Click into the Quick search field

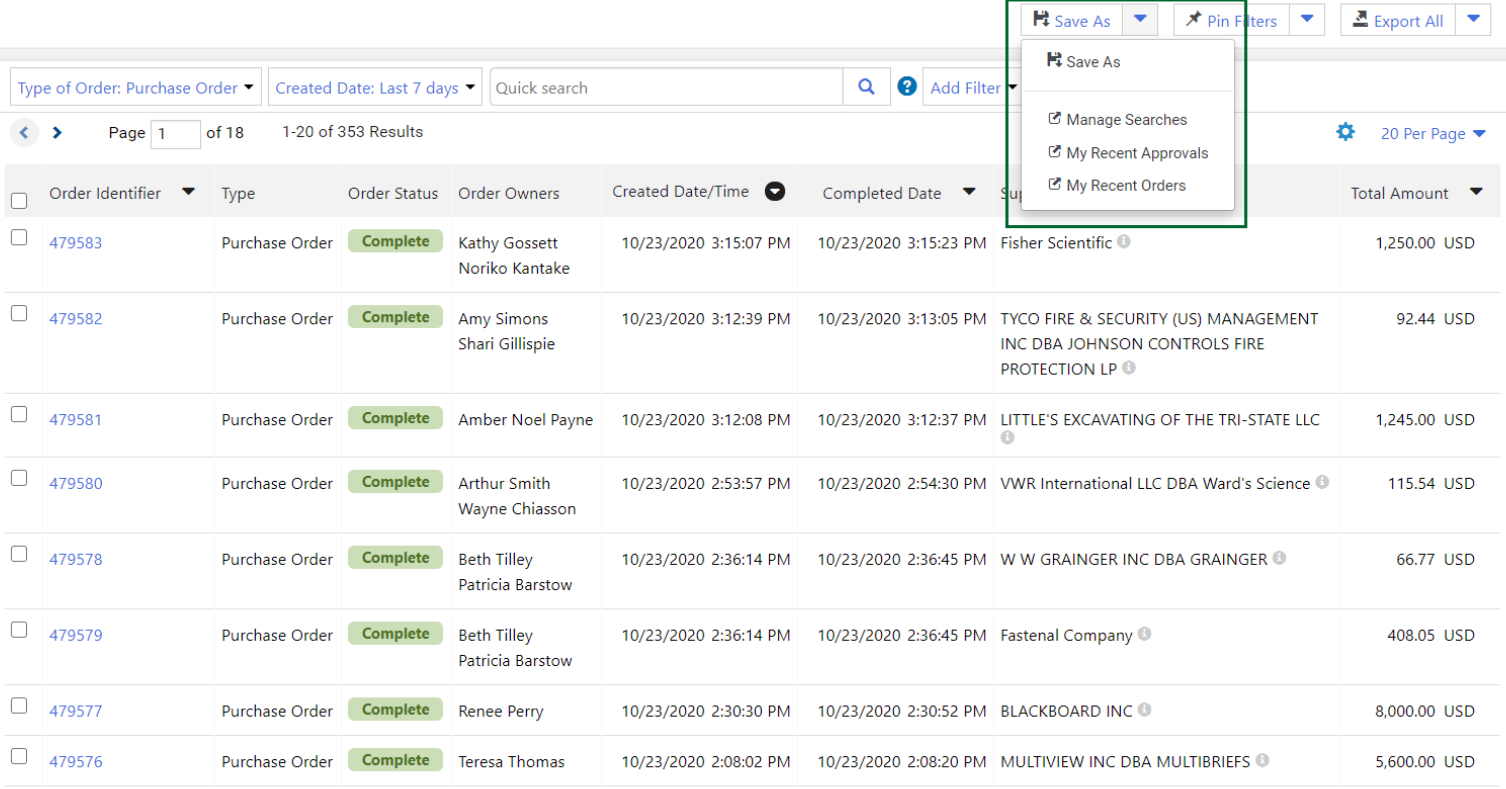[667, 88]
